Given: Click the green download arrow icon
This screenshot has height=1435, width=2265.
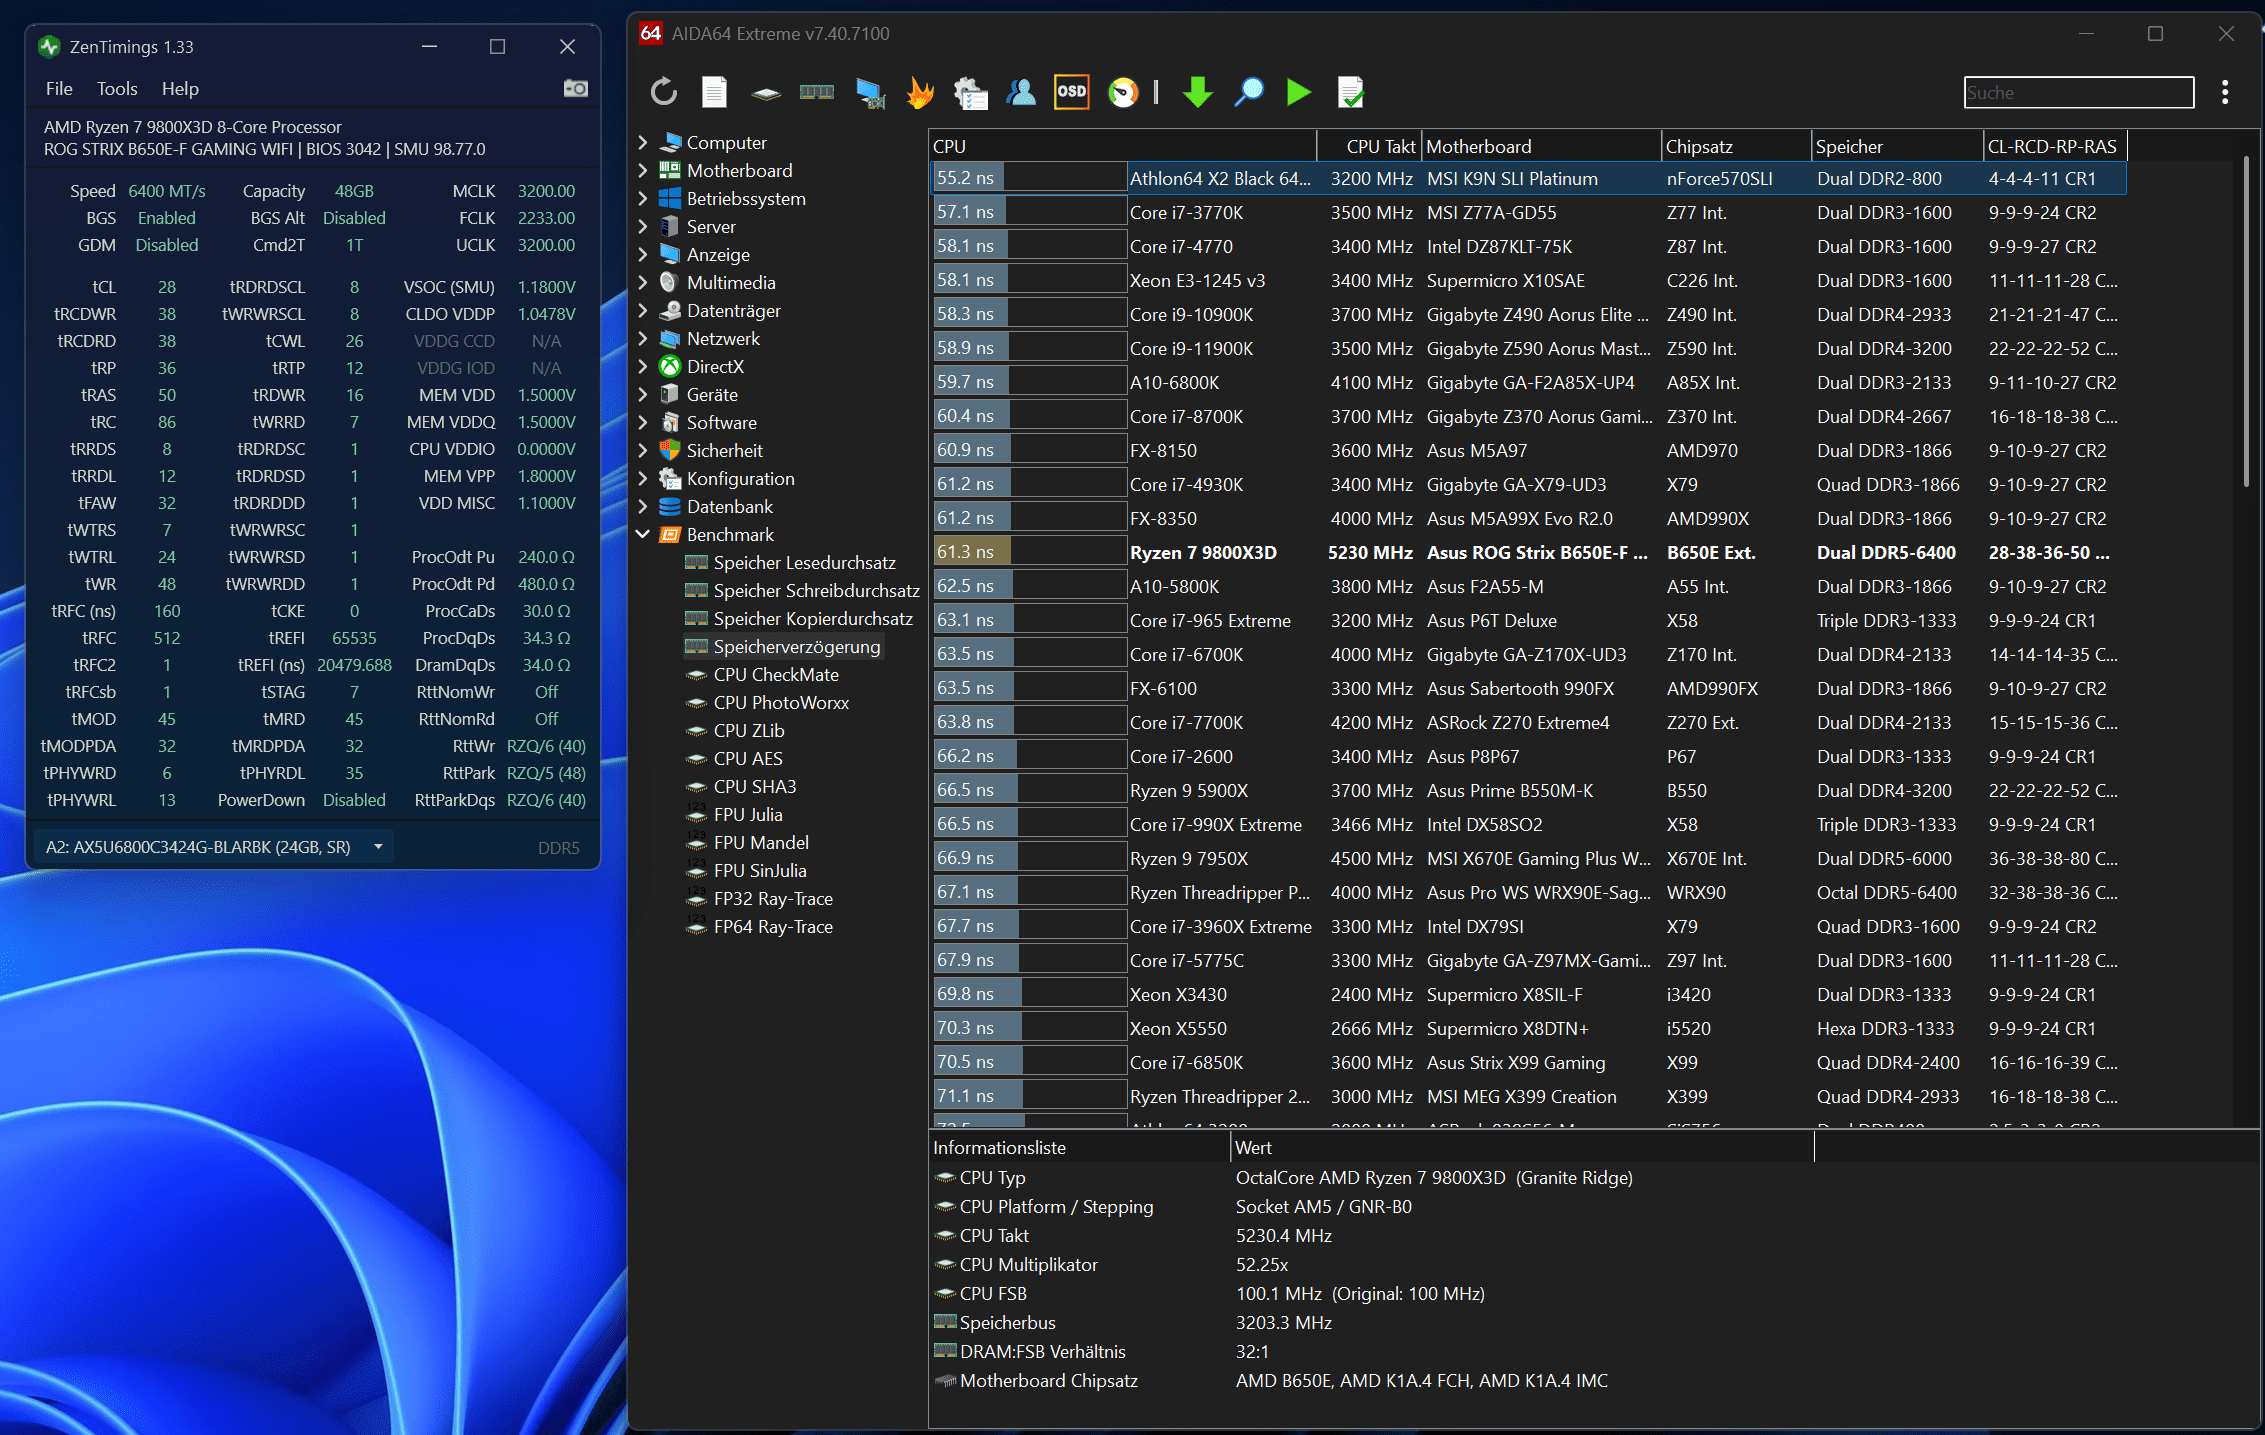Looking at the screenshot, I should pyautogui.click(x=1197, y=93).
